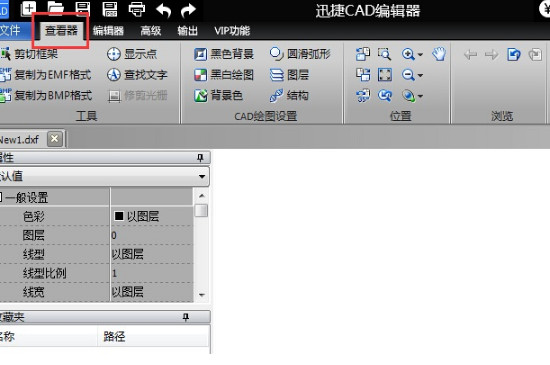Click the fit to window icon
This screenshot has width=550, height=365.
(x=385, y=75)
